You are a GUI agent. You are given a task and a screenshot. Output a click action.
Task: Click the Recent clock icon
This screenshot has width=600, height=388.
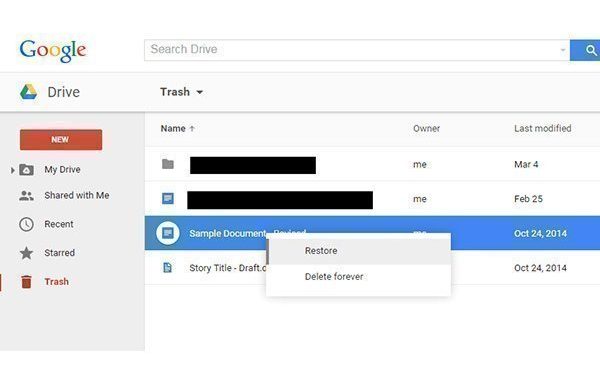(26, 224)
